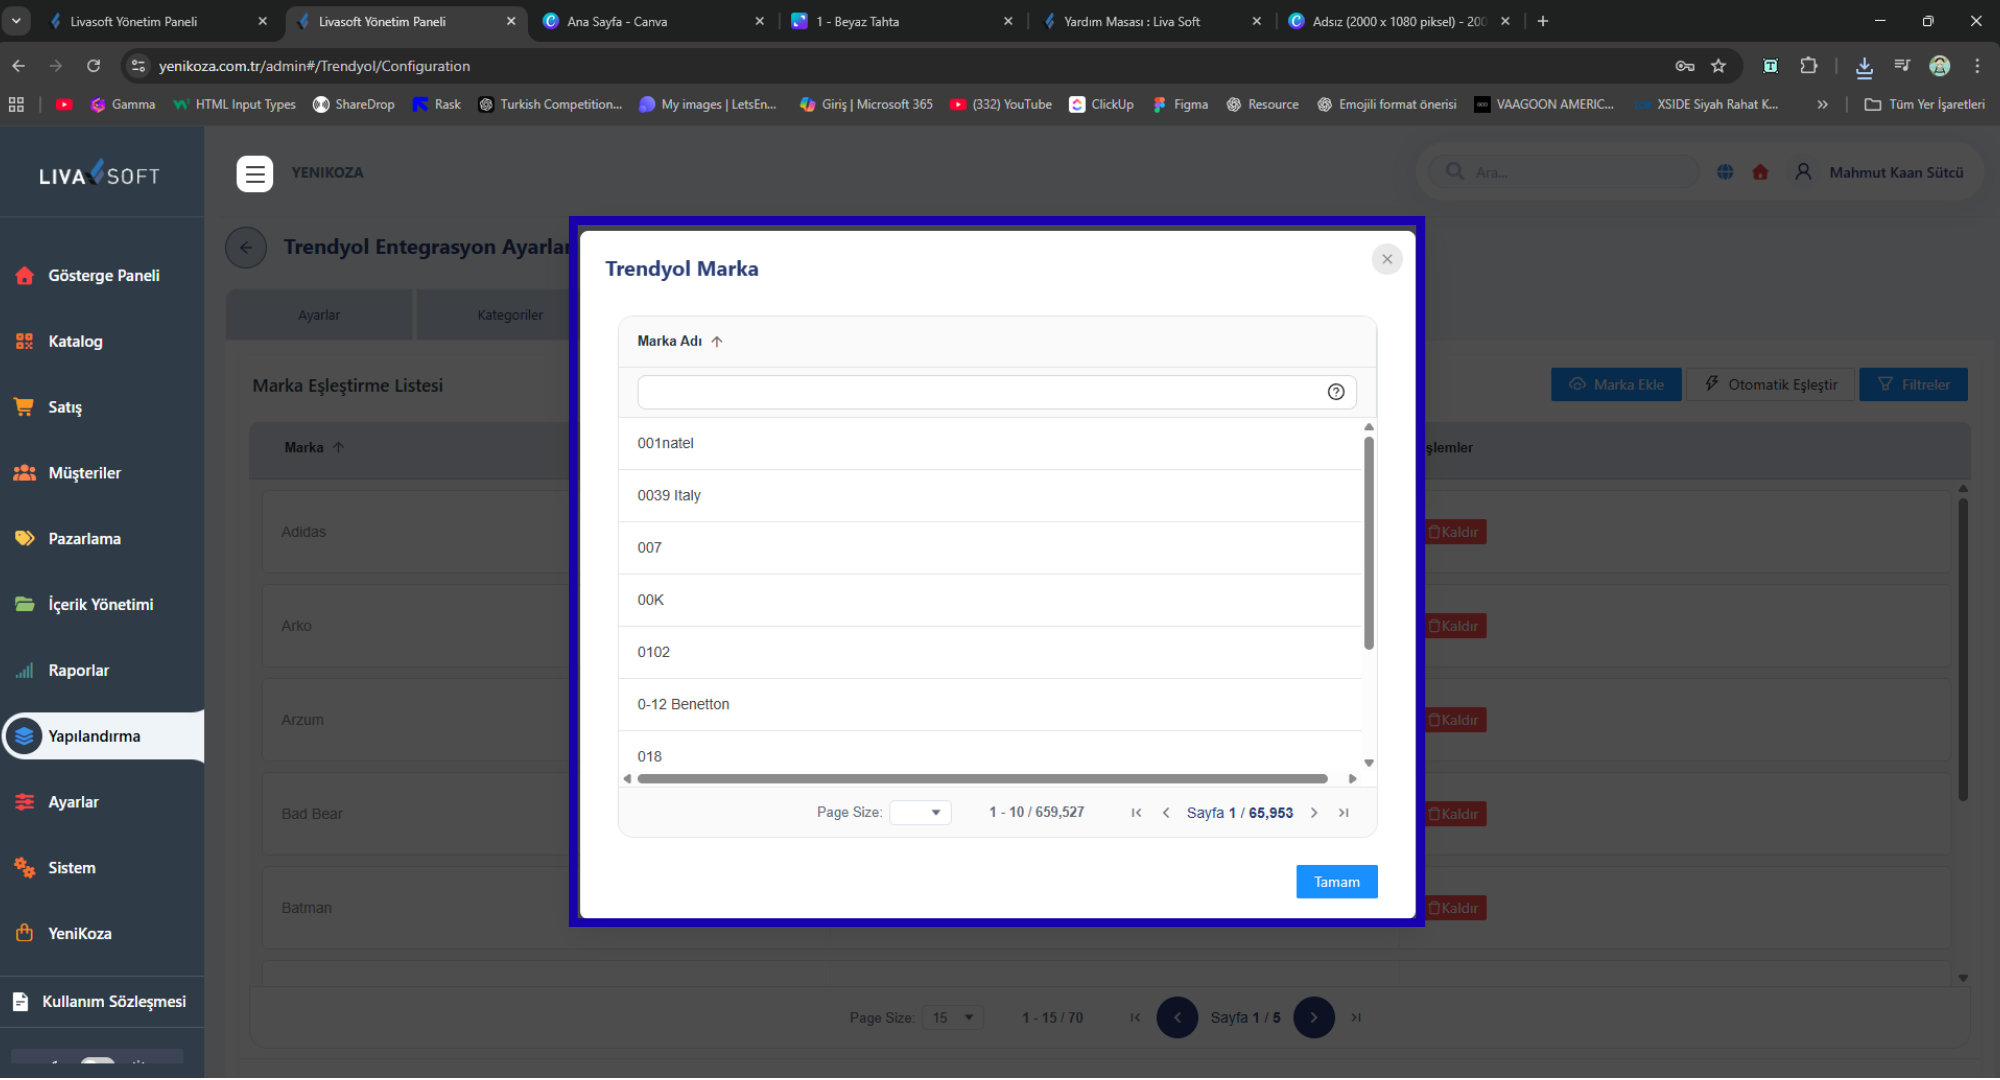Go to the next page in brand dialog
The height and width of the screenshot is (1080, 2000).
pos(1314,813)
